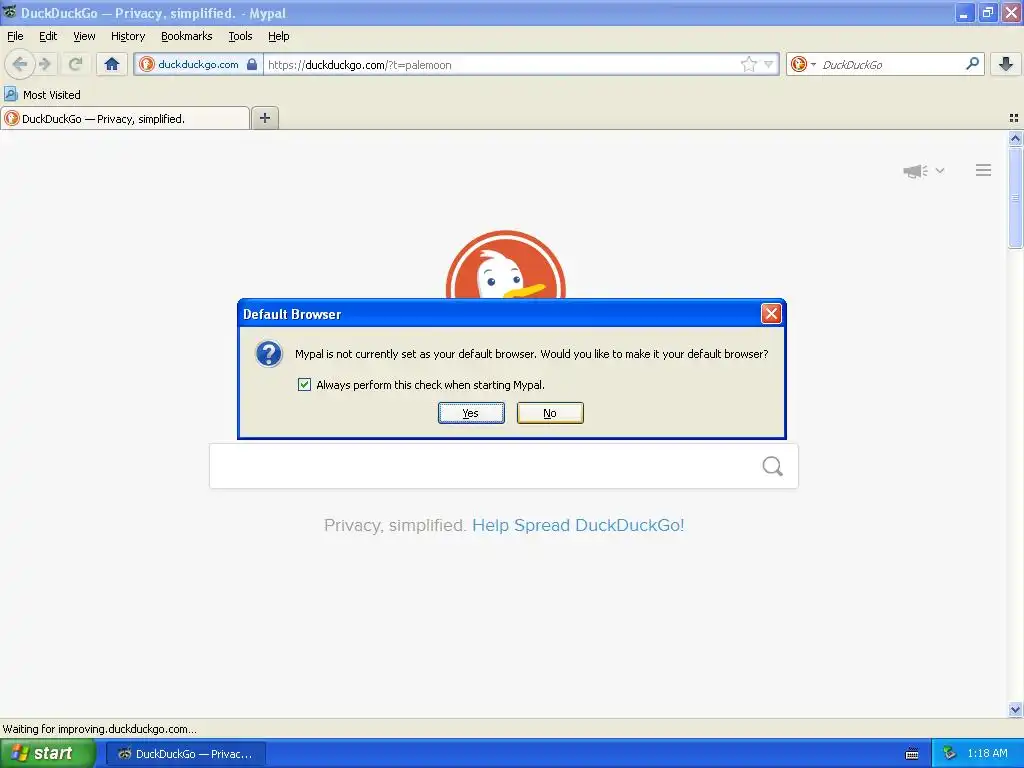The width and height of the screenshot is (1024, 768).
Task: Open the Most Visited bookmarks folder
Action: (x=43, y=95)
